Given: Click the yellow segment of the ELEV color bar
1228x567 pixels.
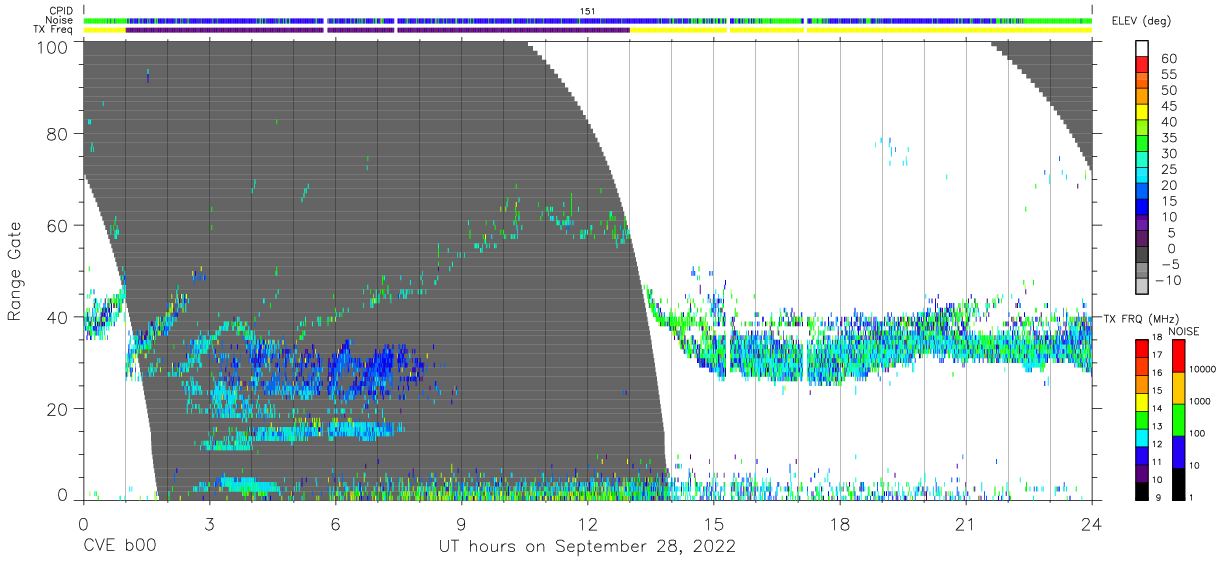Looking at the screenshot, I should pos(1143,113).
